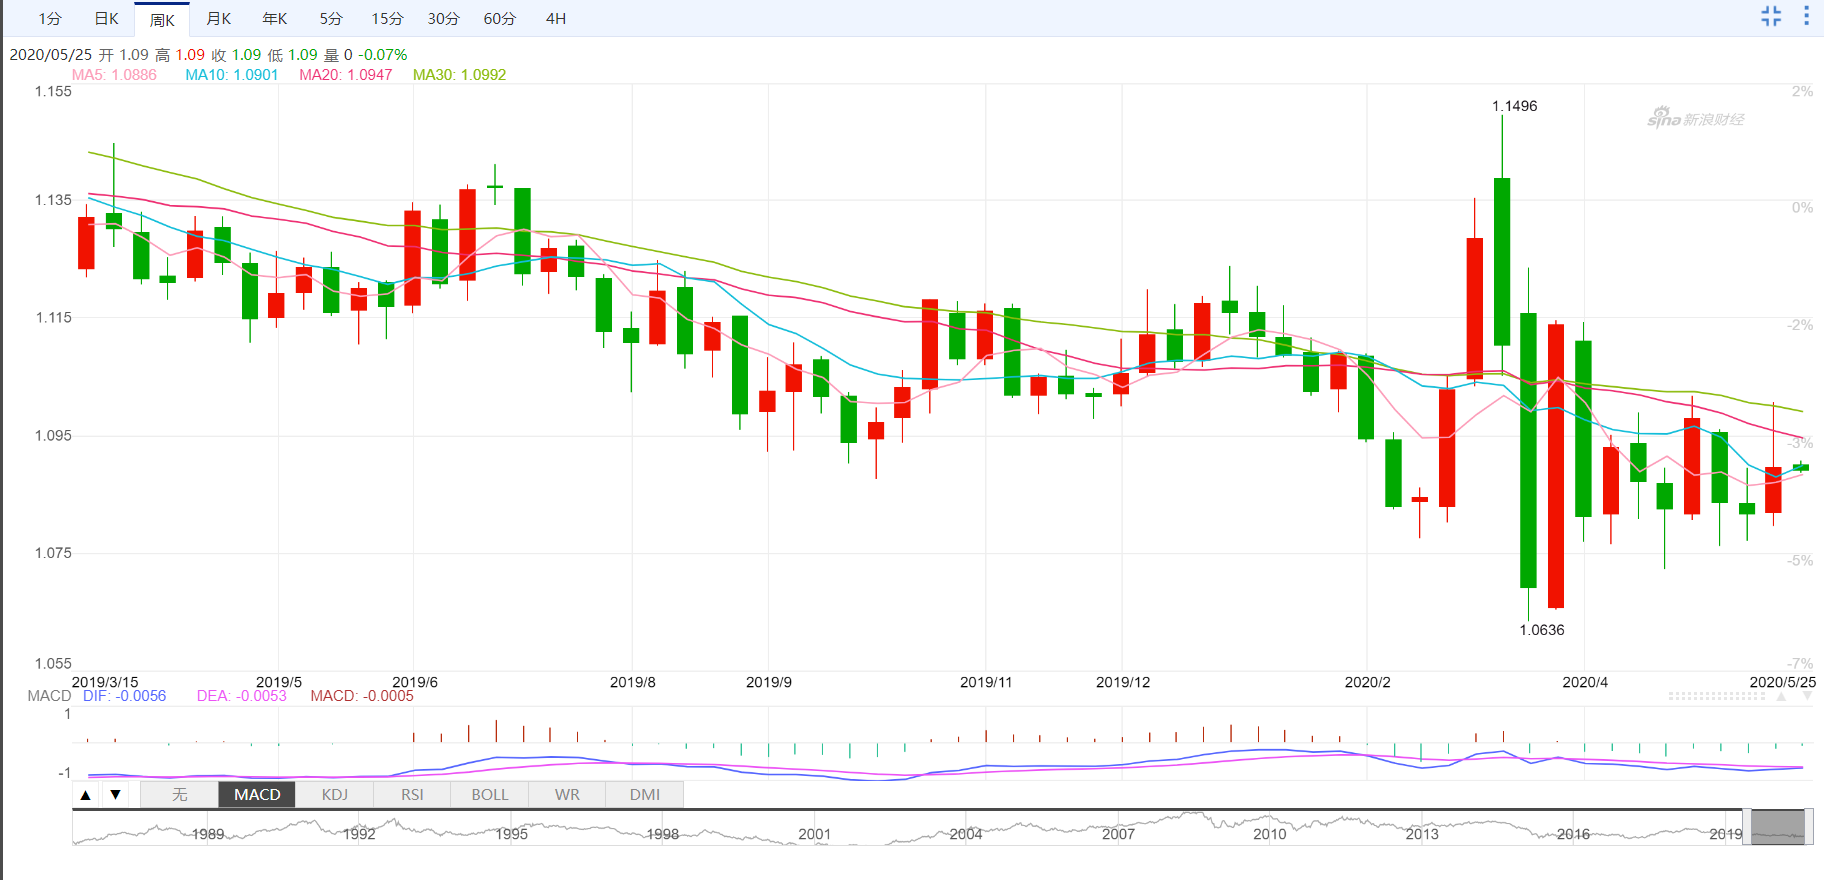Select the KDJ indicator button

coord(335,795)
